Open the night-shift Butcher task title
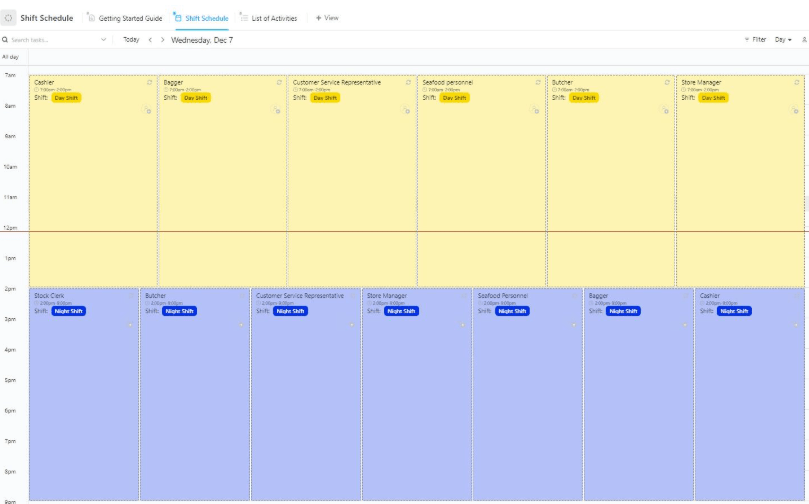The width and height of the screenshot is (809, 504). point(155,296)
